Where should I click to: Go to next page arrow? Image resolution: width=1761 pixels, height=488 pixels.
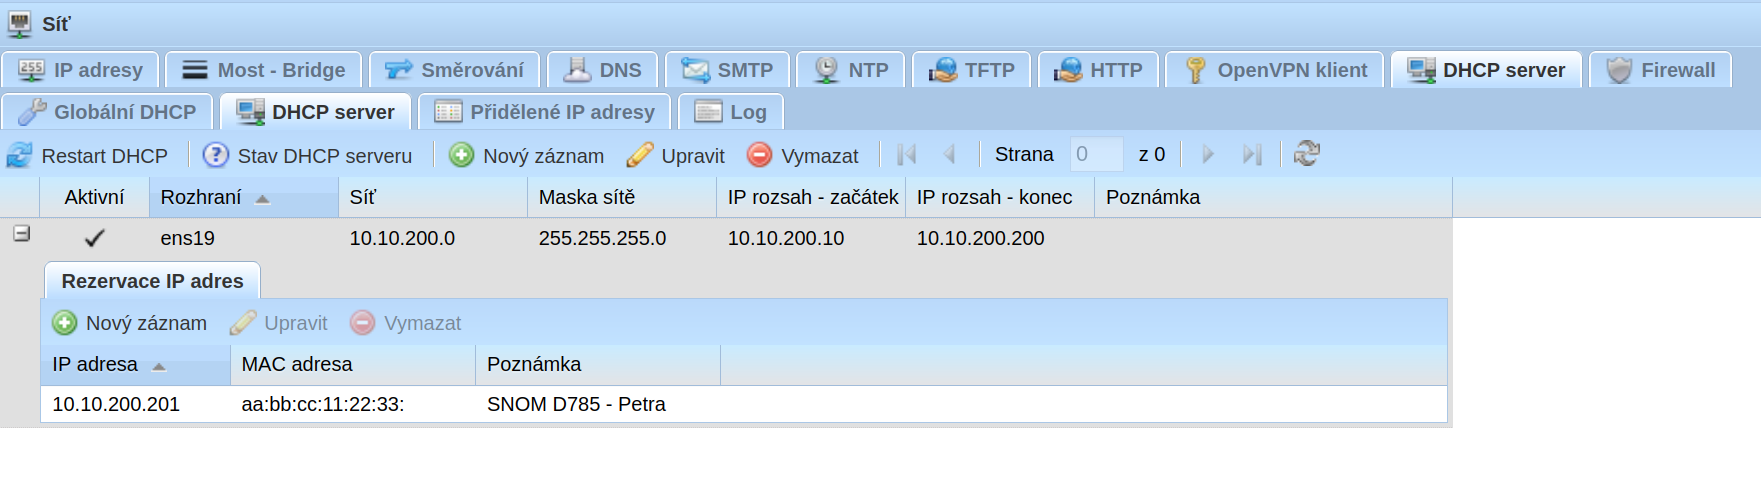click(1208, 154)
